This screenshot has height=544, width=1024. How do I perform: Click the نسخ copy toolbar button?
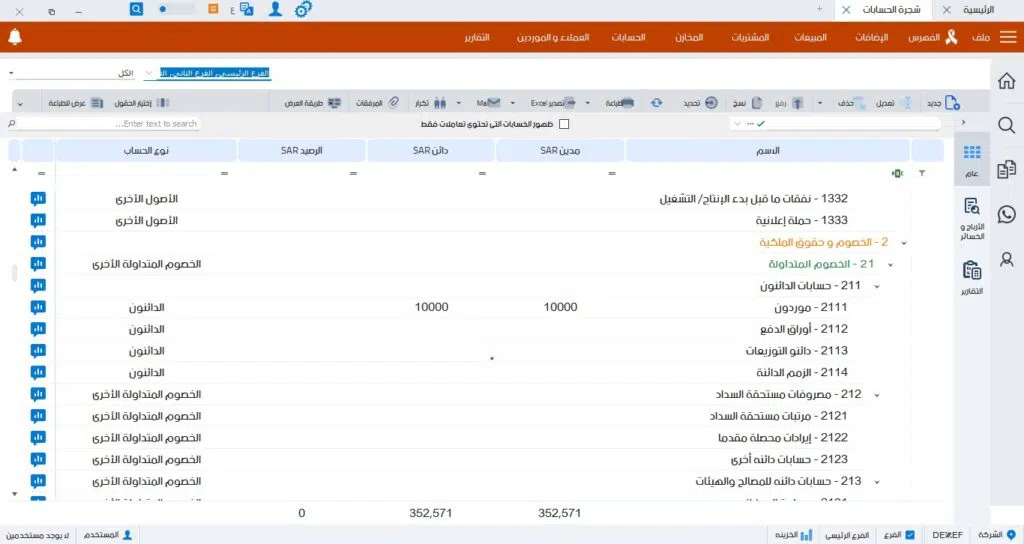click(748, 103)
